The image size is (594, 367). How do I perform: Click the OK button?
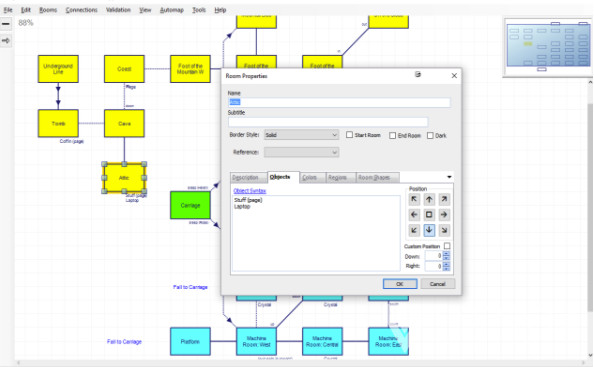(x=400, y=284)
